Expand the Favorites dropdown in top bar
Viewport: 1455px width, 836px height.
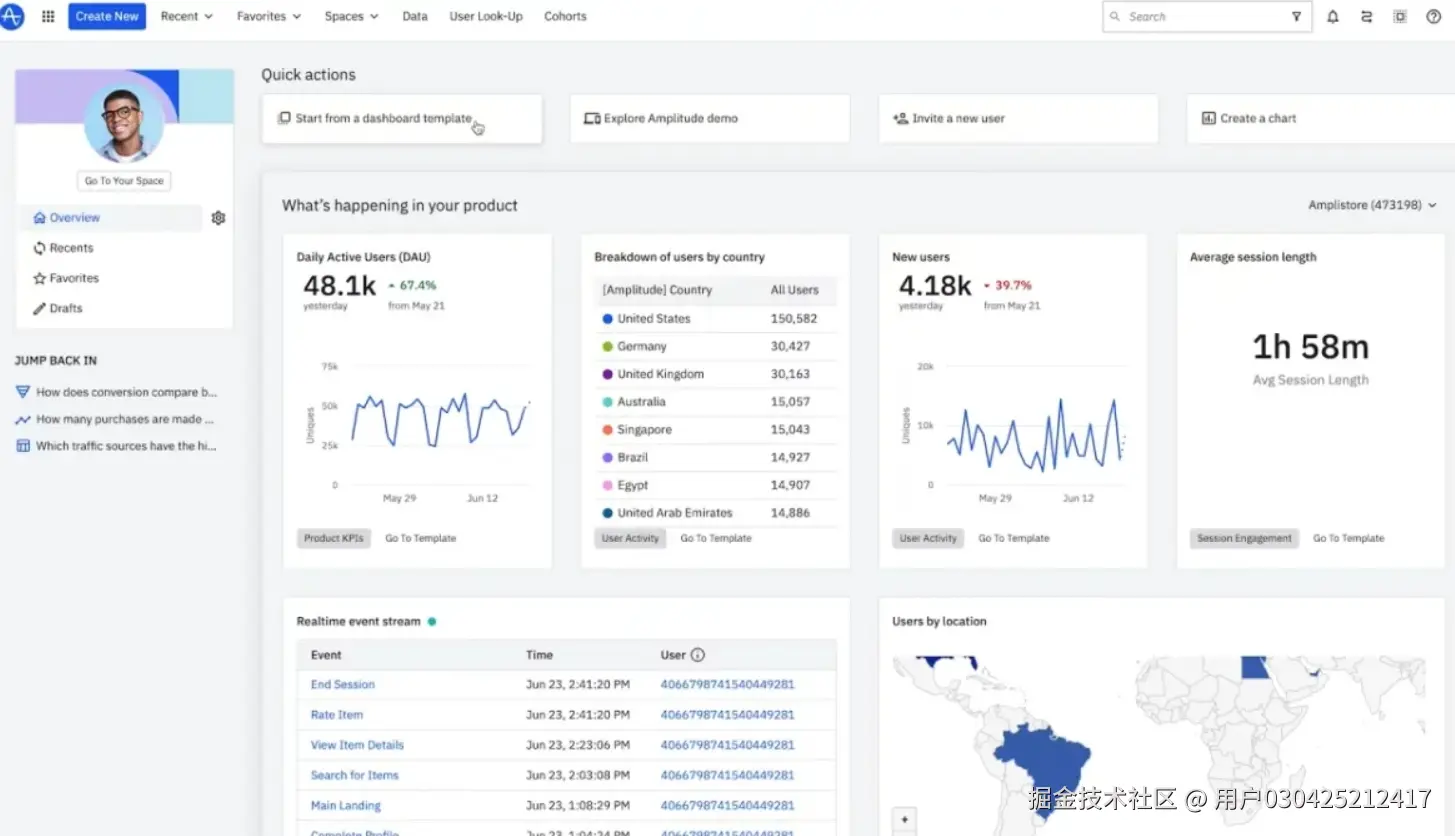click(x=269, y=16)
